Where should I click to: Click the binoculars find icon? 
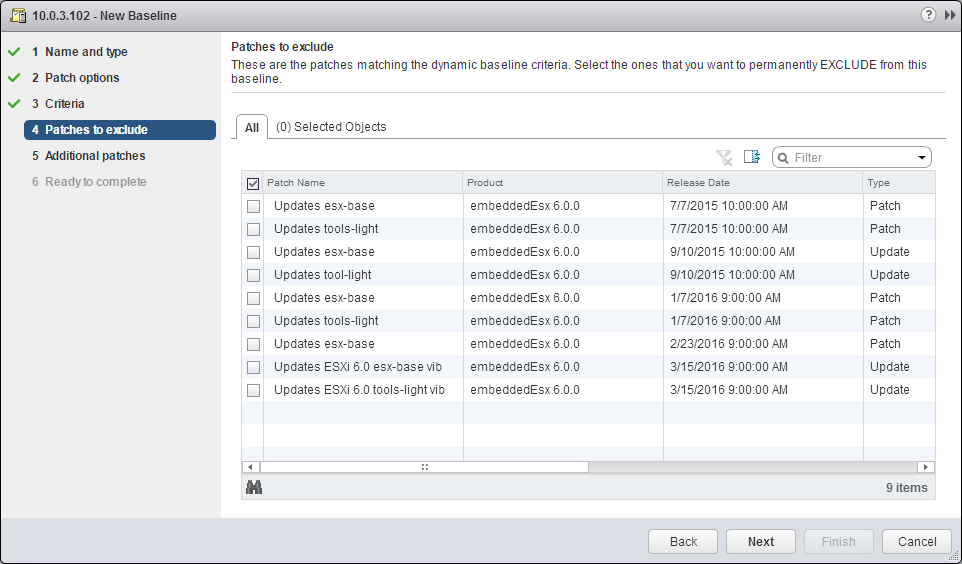(x=254, y=488)
